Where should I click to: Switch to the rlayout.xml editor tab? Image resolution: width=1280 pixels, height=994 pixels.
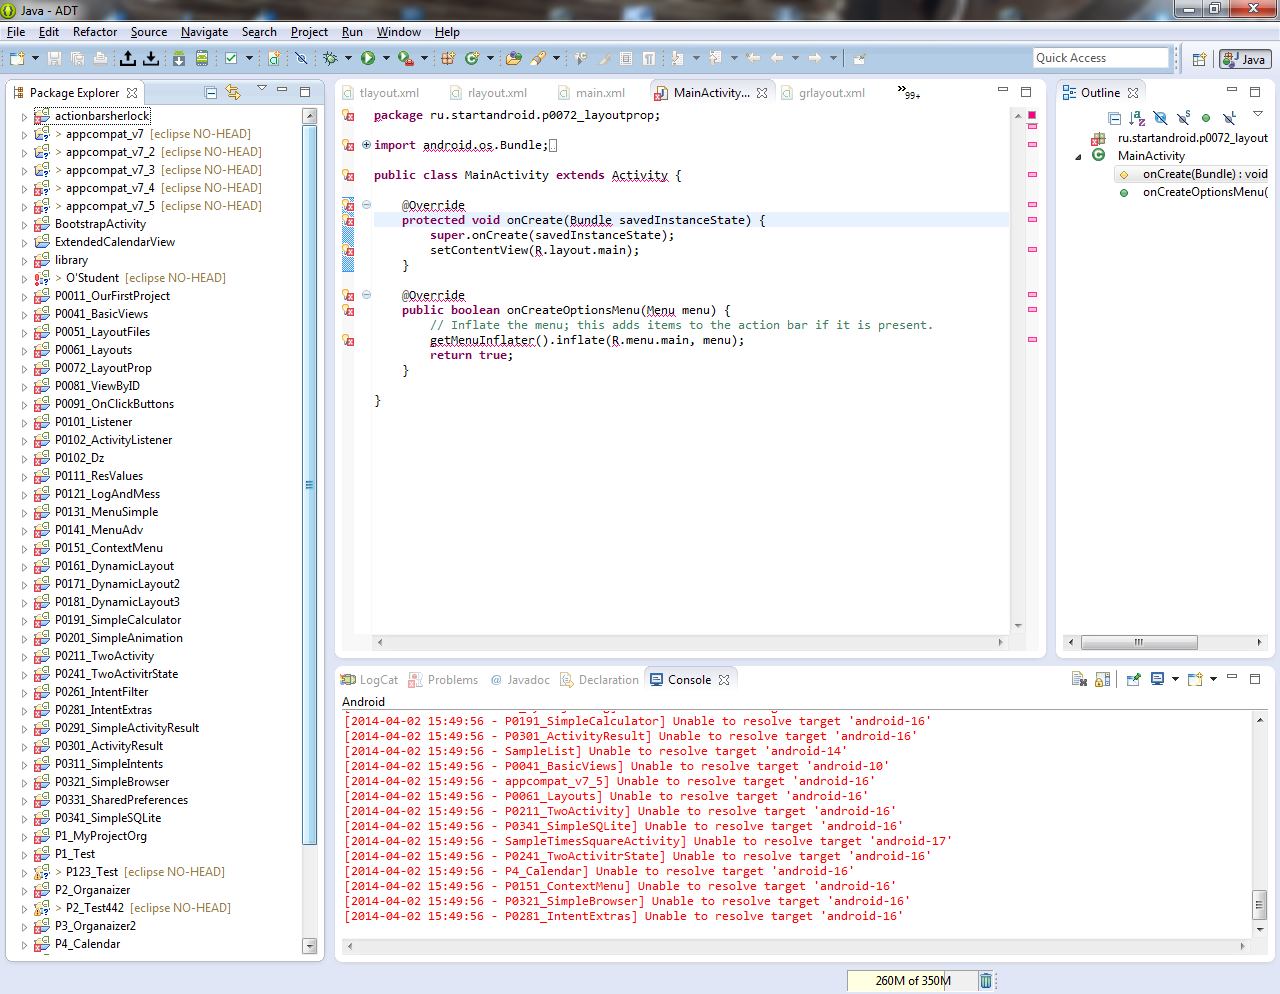point(488,93)
